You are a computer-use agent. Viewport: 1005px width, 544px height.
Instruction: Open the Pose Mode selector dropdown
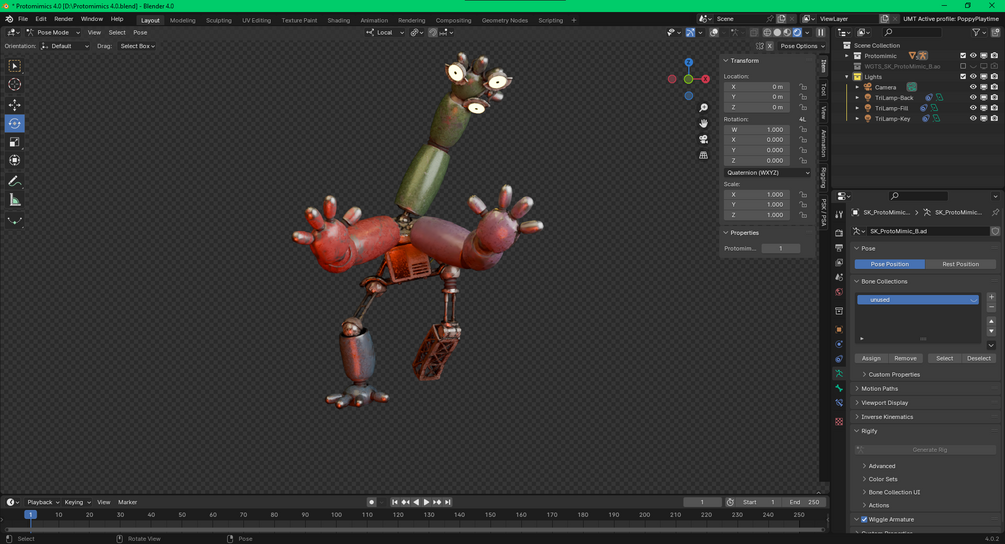[x=53, y=32]
